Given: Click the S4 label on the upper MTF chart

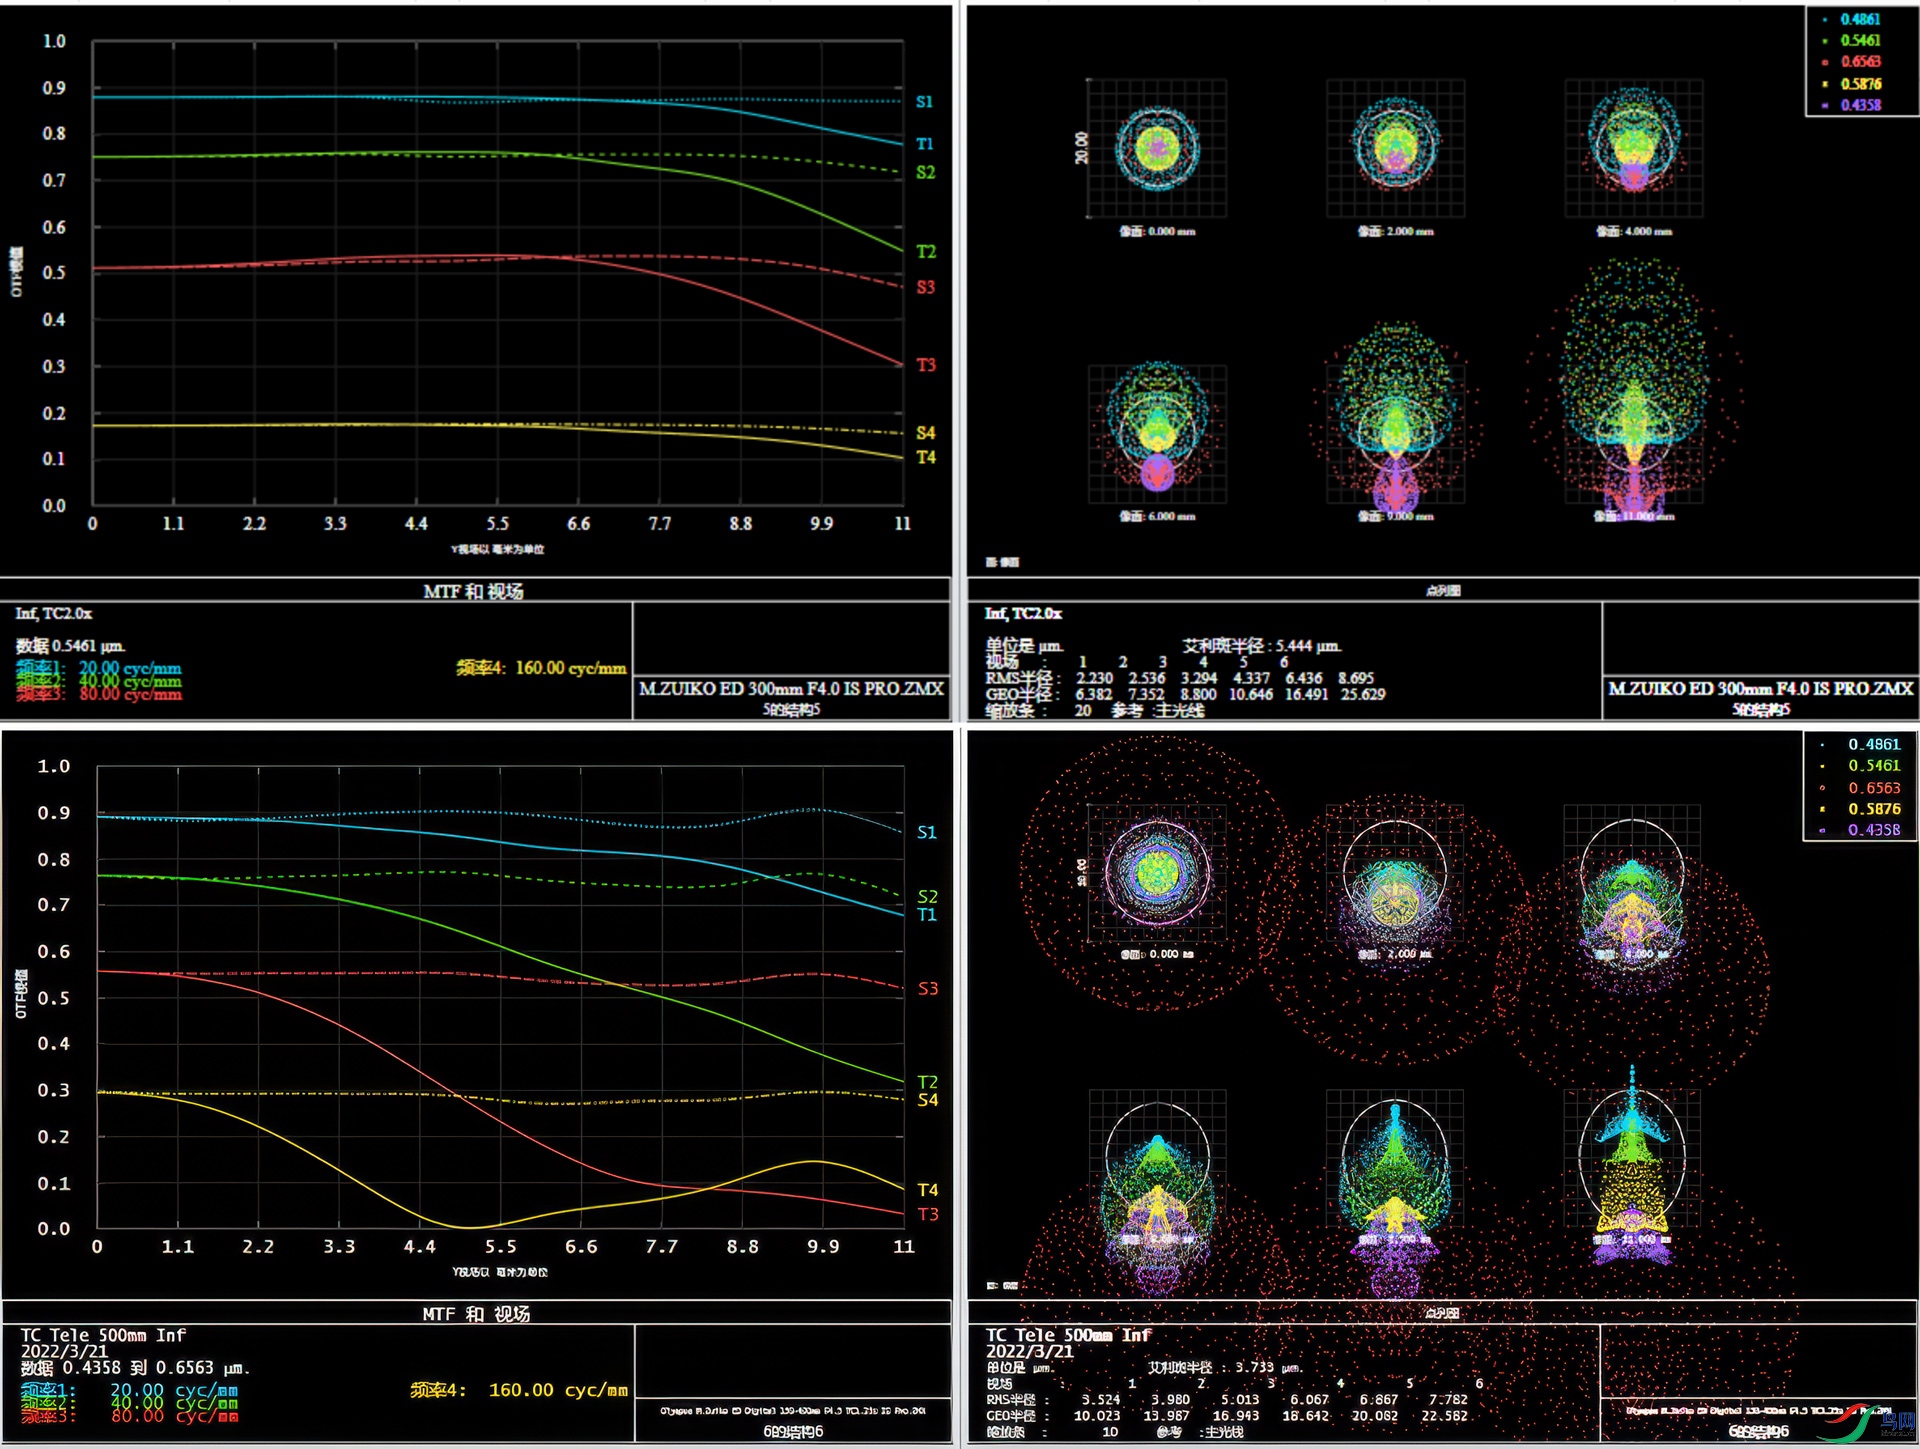Looking at the screenshot, I should pyautogui.click(x=926, y=433).
